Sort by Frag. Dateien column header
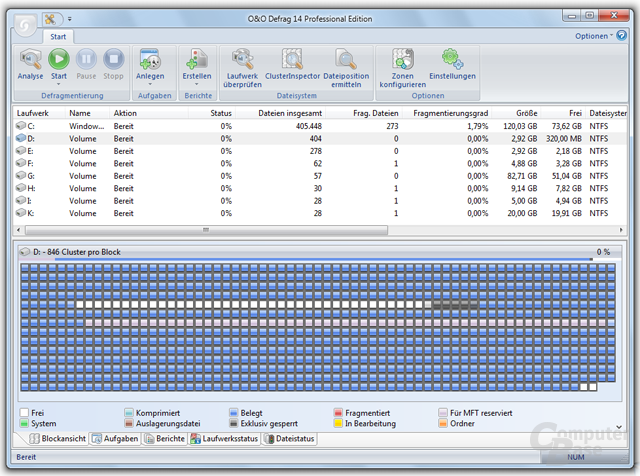Screen dimensions: 640x476 tap(364, 113)
